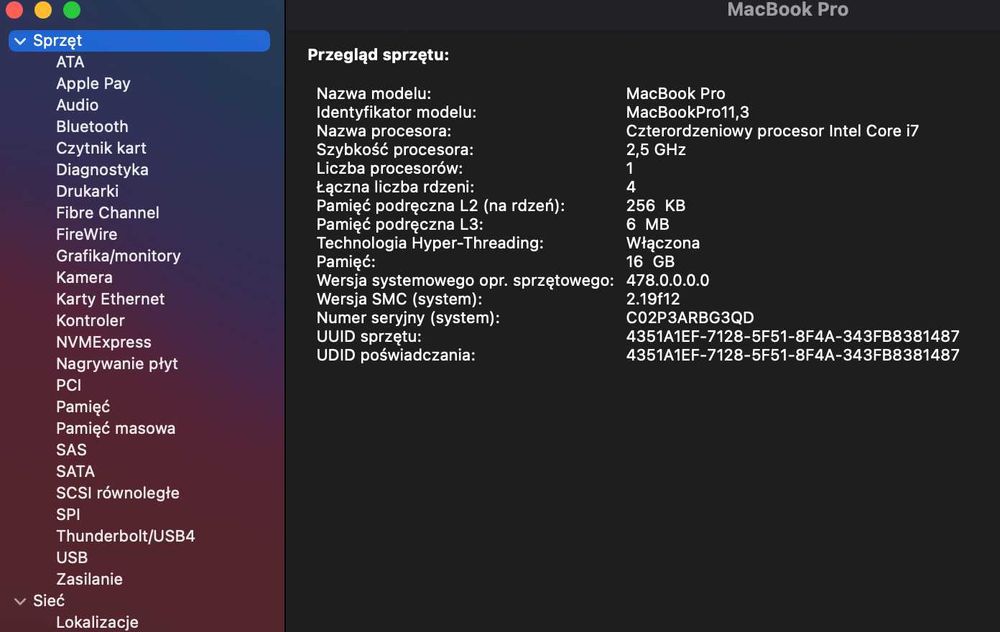Image resolution: width=1000 pixels, height=632 pixels.
Task: Select Pamięć in the sidebar
Action: 83,407
